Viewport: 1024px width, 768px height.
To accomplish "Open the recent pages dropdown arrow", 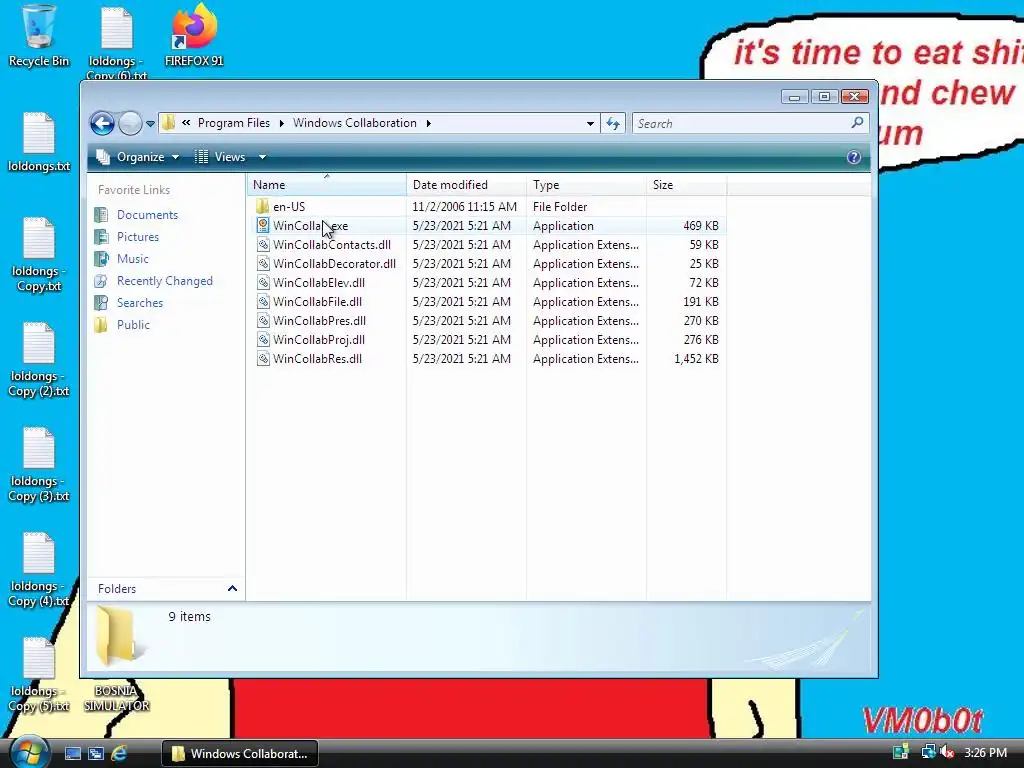I will [x=150, y=123].
